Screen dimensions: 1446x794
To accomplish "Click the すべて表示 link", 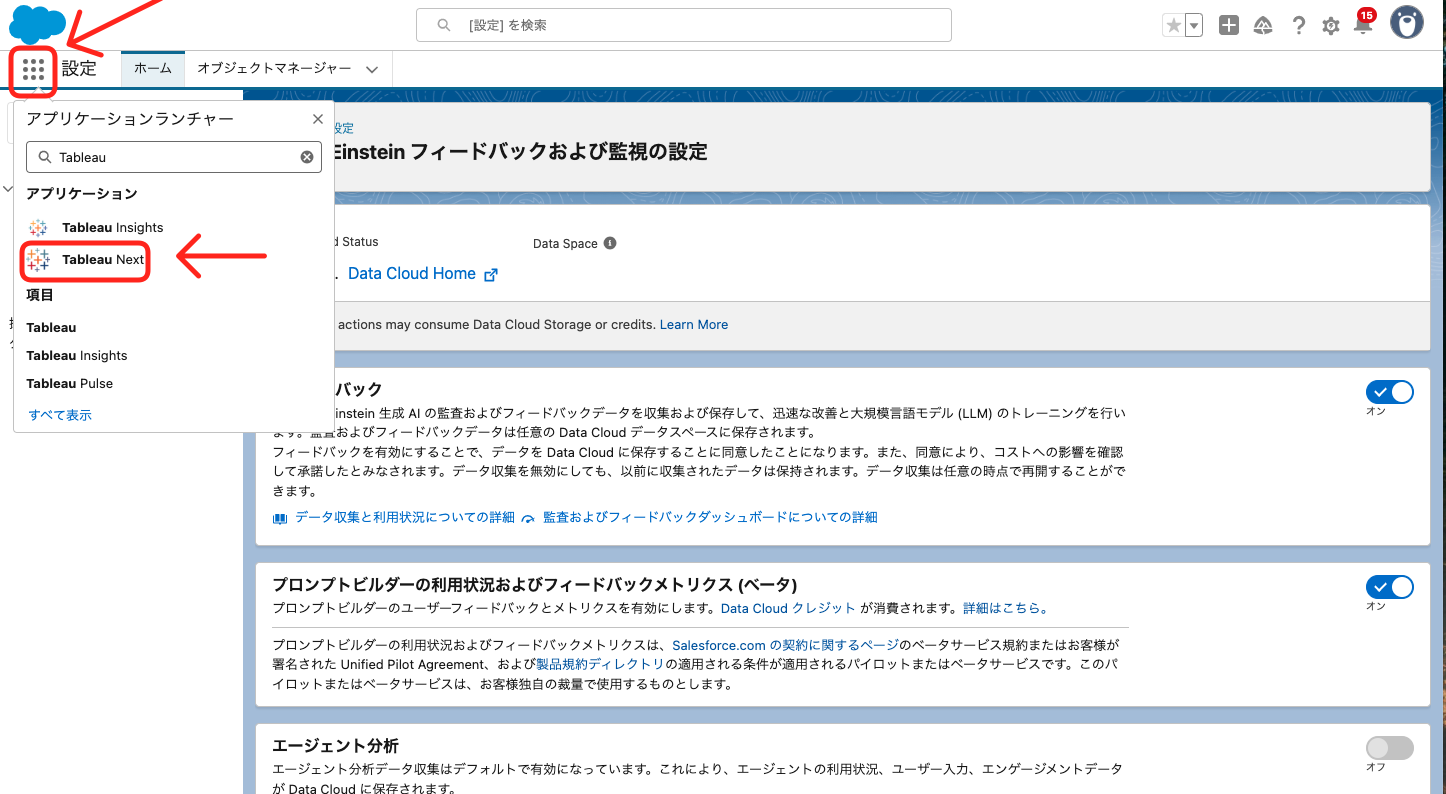I will [60, 415].
